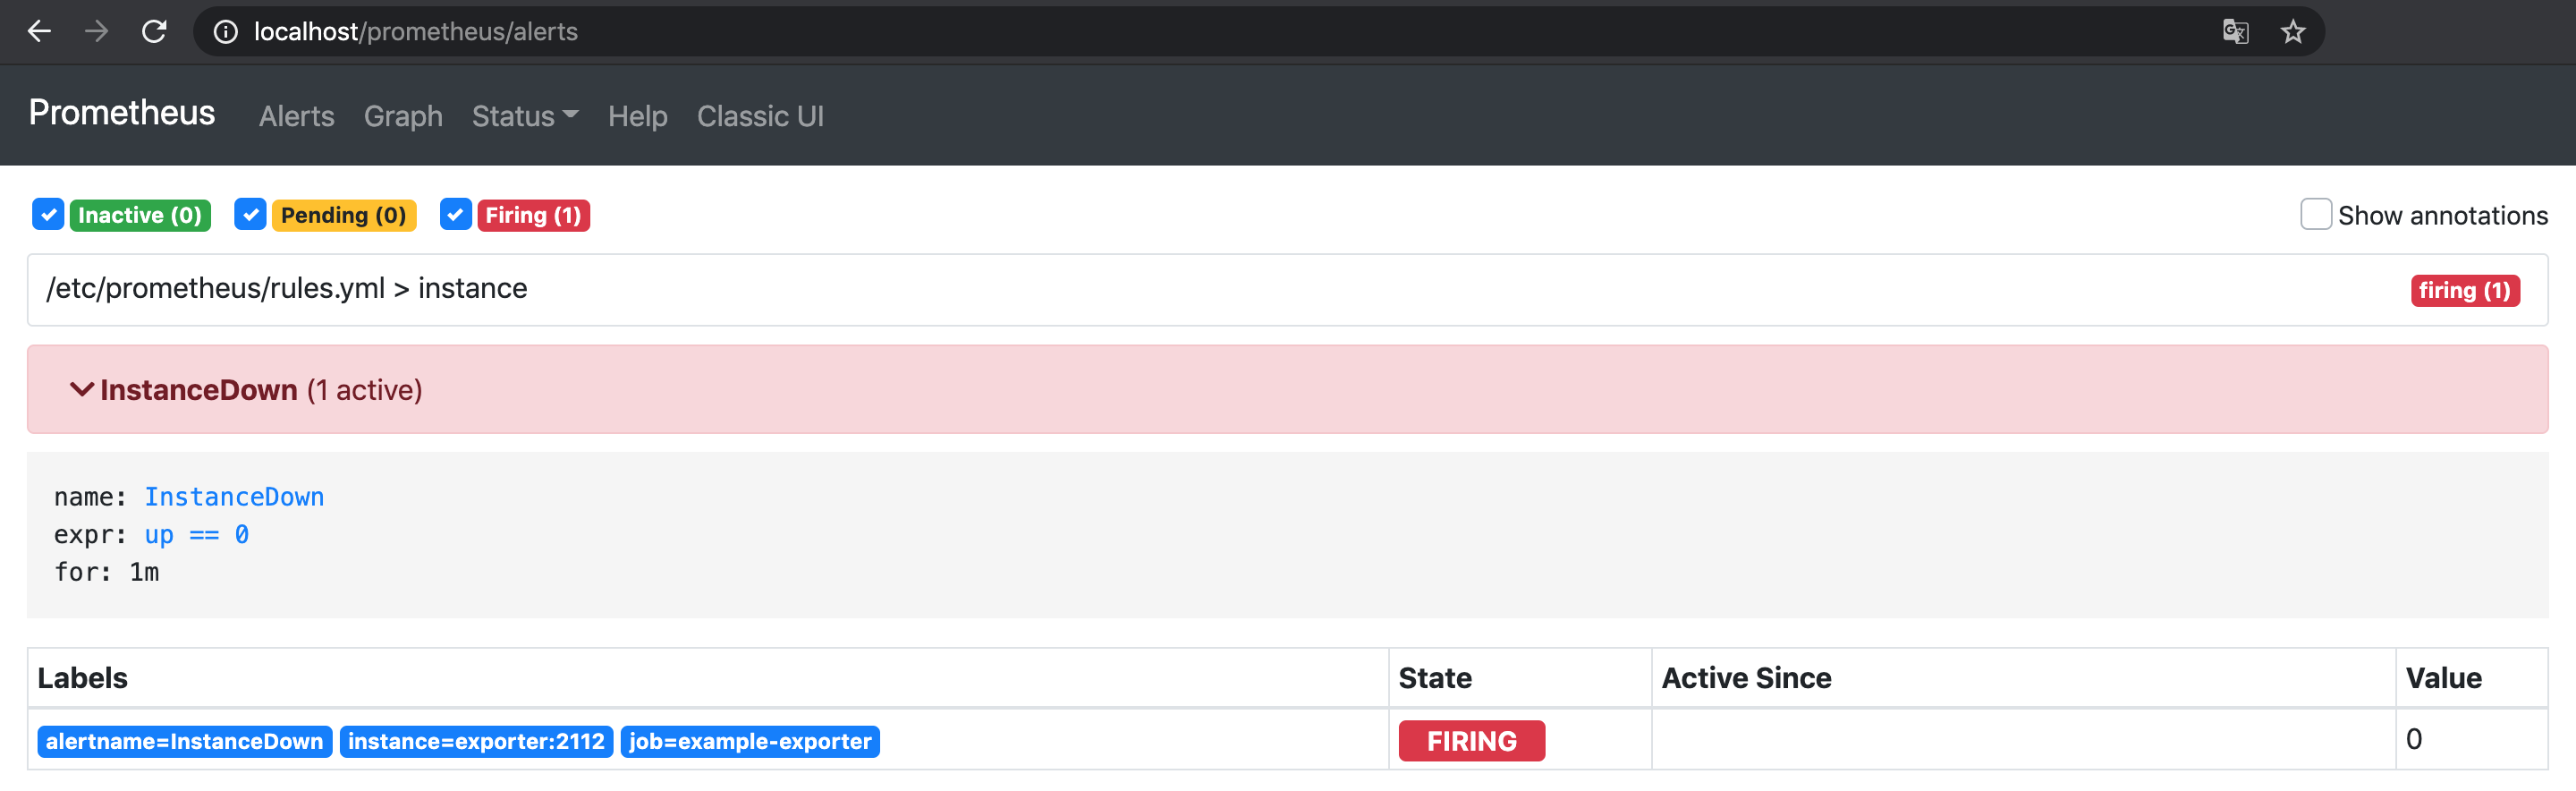This screenshot has height=791, width=2576.
Task: Reload the page with refresh icon
Action: tap(154, 32)
